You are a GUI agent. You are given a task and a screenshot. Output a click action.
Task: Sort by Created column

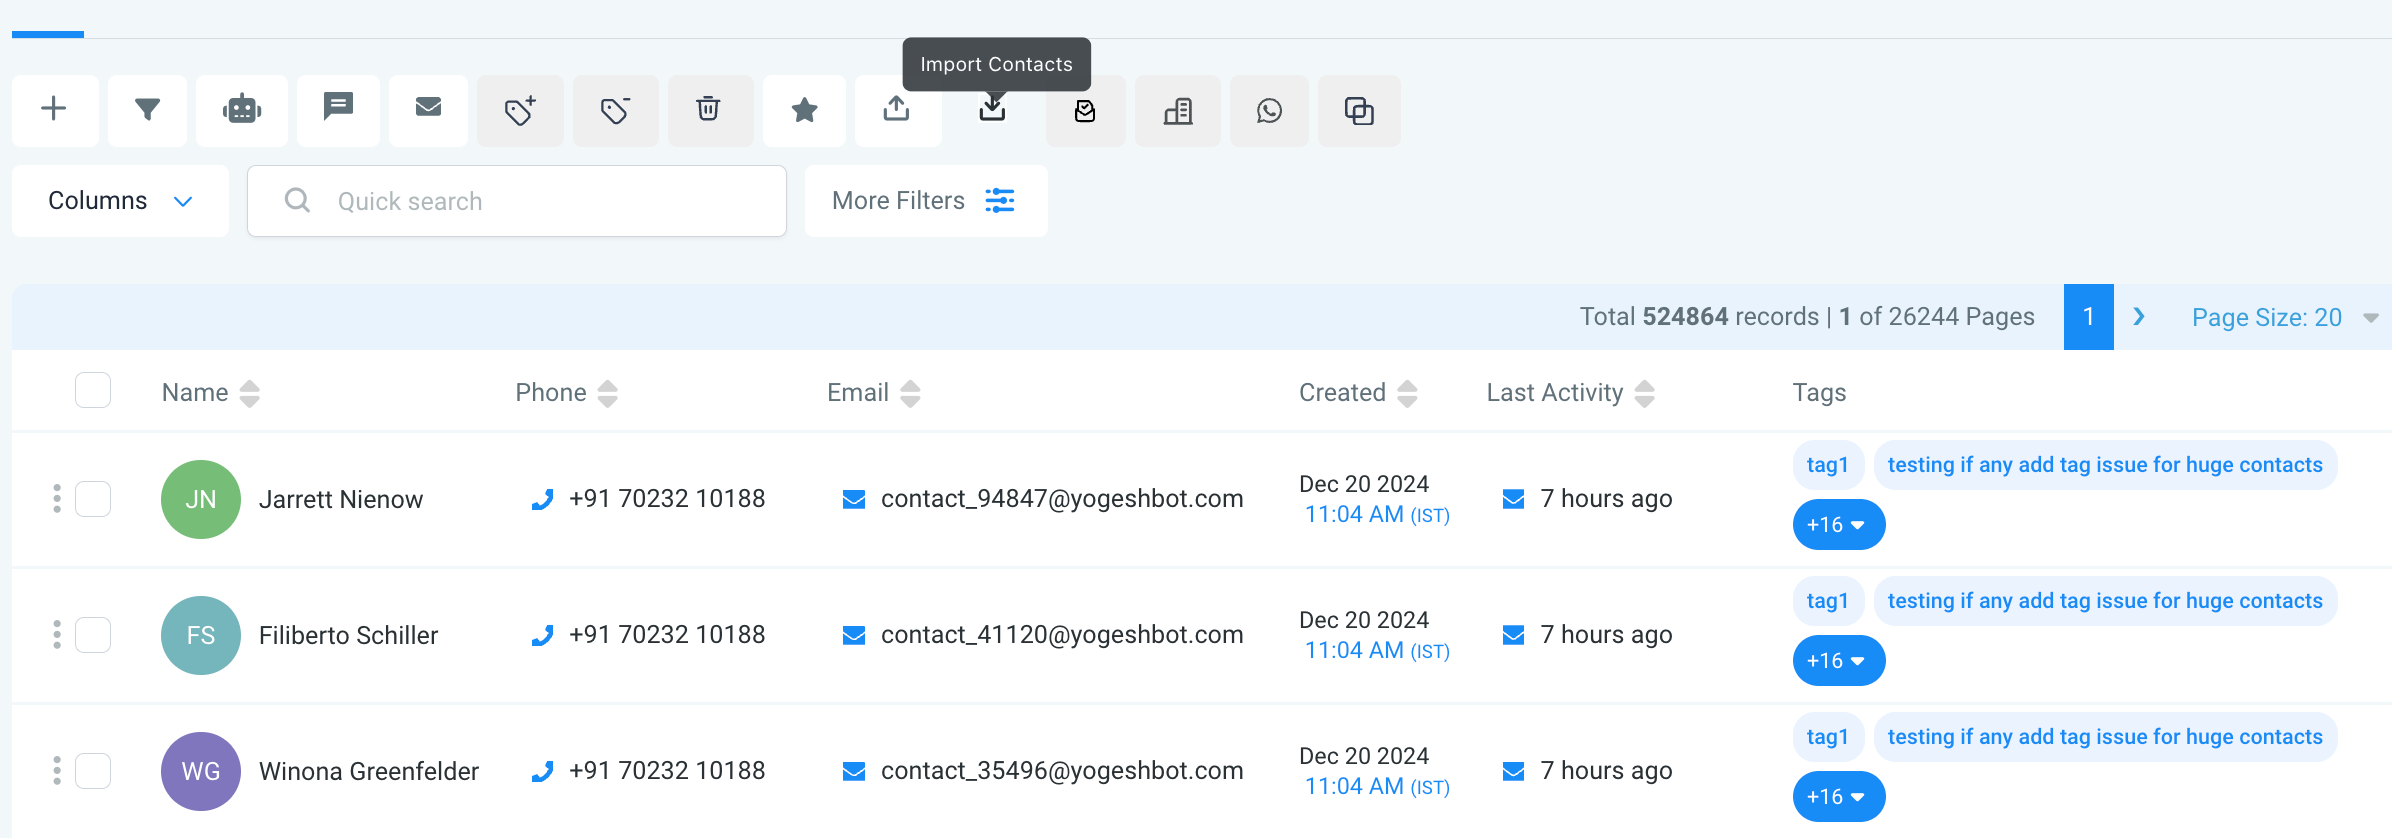tap(1407, 393)
